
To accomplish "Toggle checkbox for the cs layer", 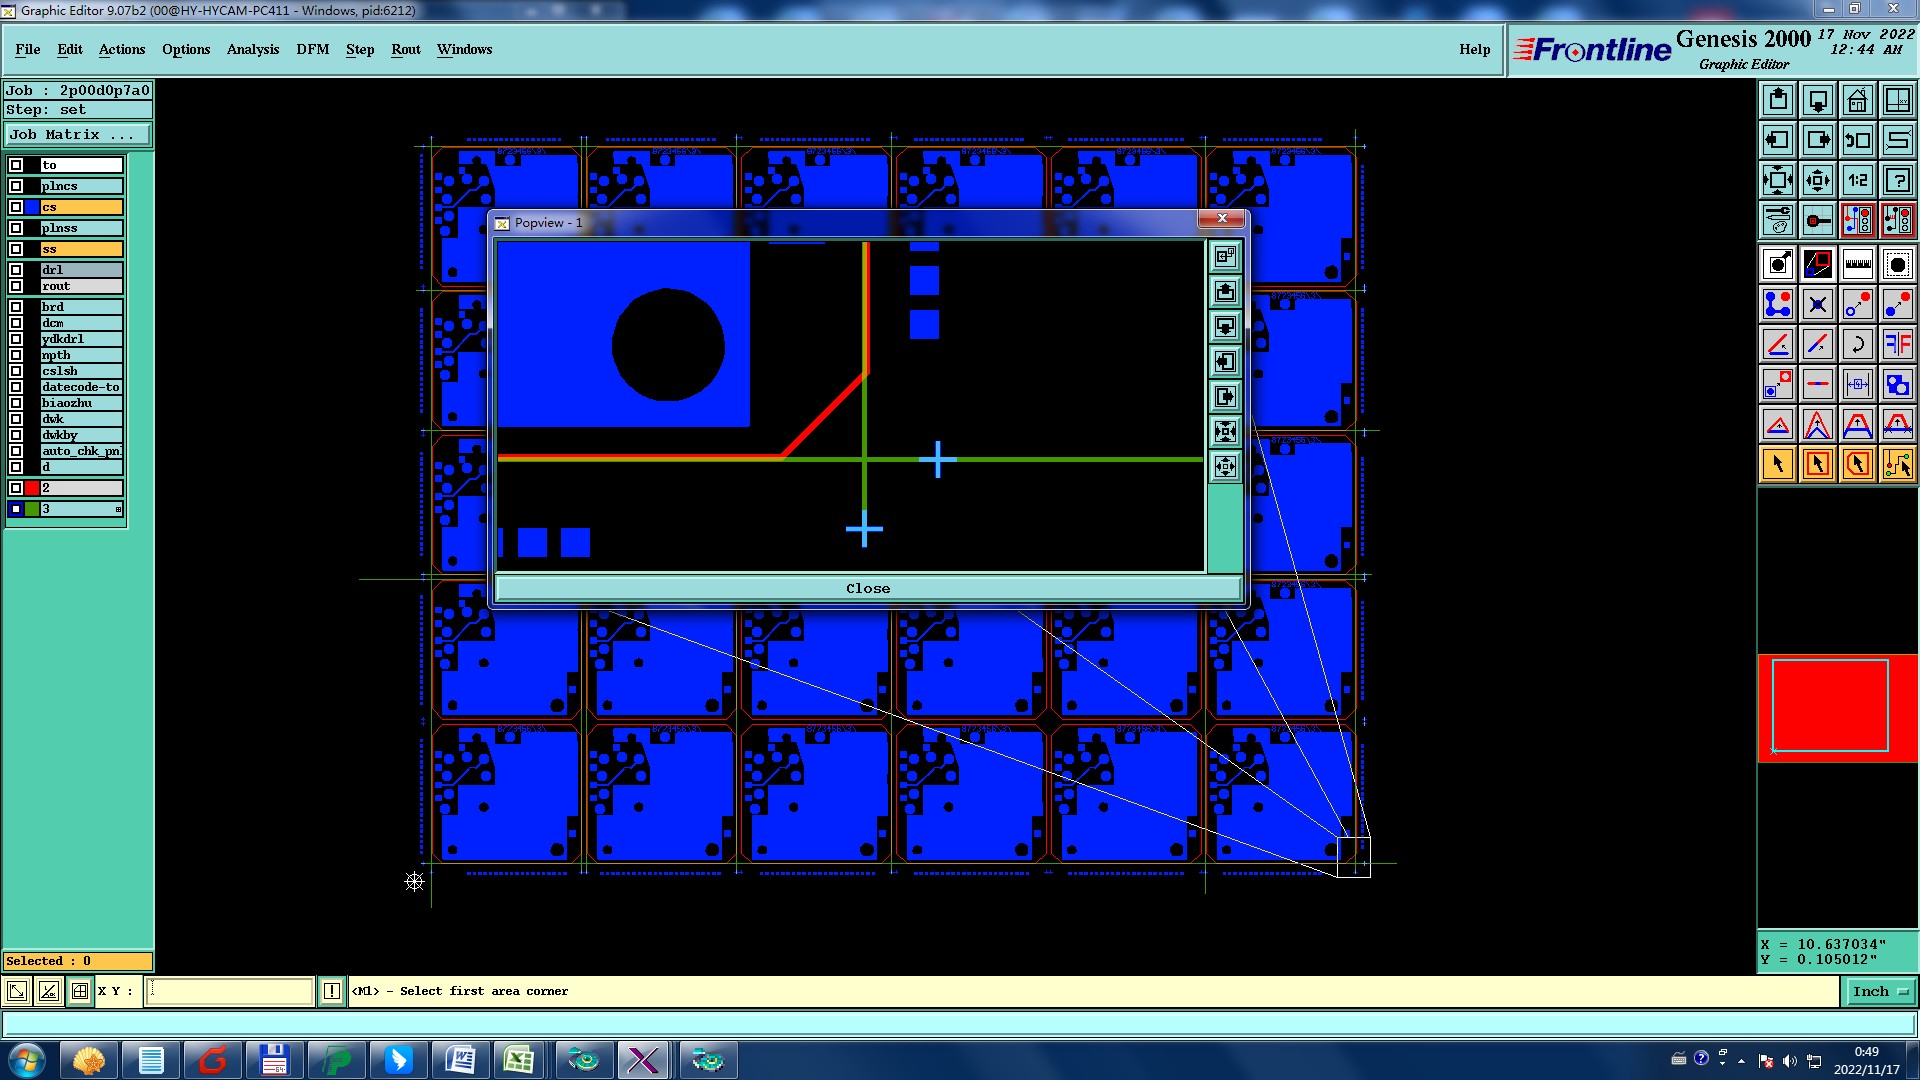I will click(16, 207).
